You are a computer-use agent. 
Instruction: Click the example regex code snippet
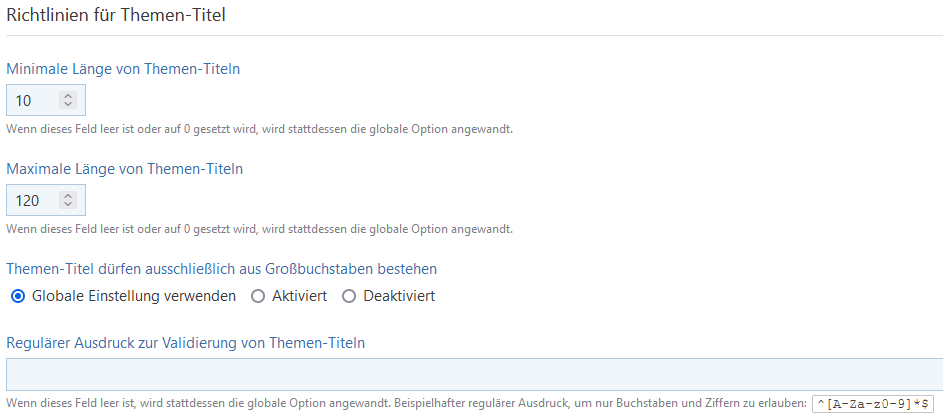[x=873, y=404]
